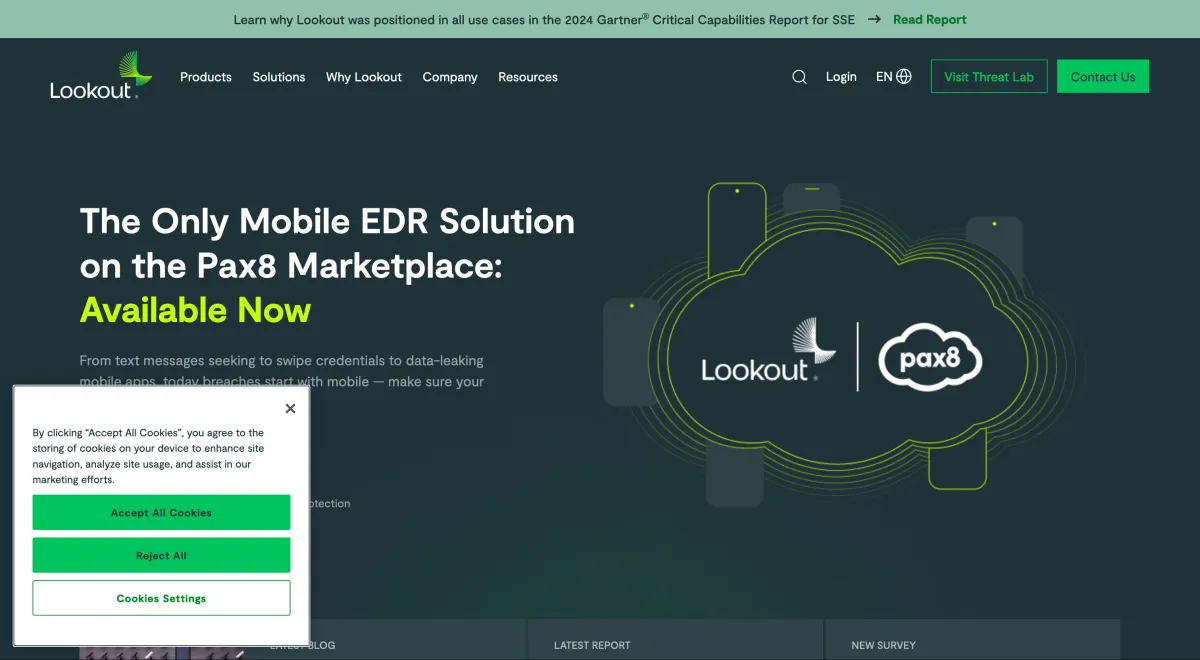Image resolution: width=1200 pixels, height=660 pixels.
Task: Click the Contact Us button
Action: 1103,77
